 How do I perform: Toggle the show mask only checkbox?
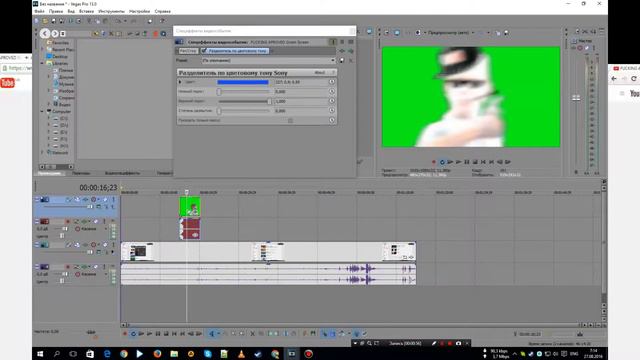291,120
